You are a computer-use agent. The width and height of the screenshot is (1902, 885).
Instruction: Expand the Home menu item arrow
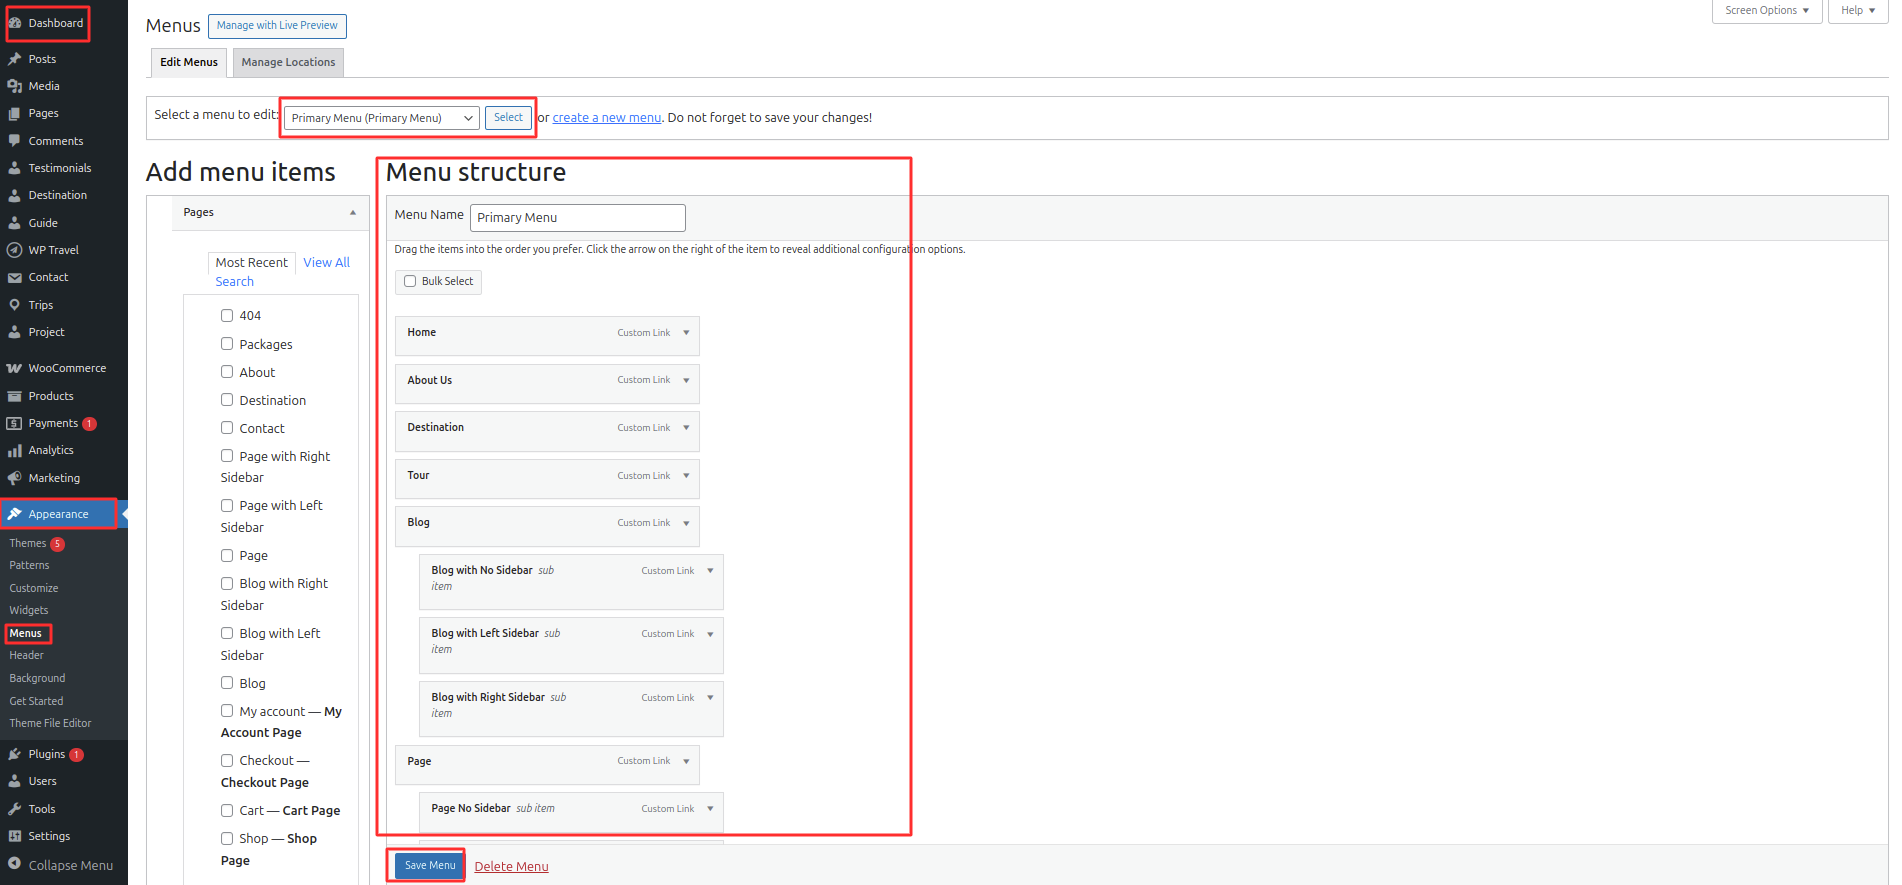[686, 333]
